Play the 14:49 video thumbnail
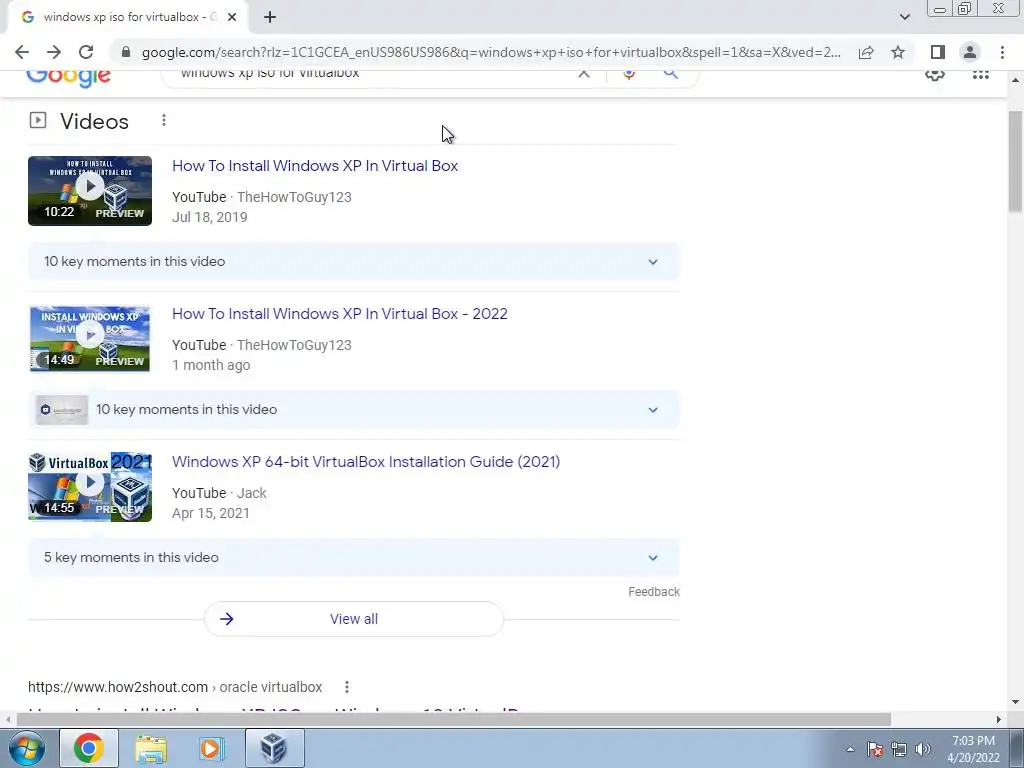This screenshot has height=768, width=1024. click(90, 339)
